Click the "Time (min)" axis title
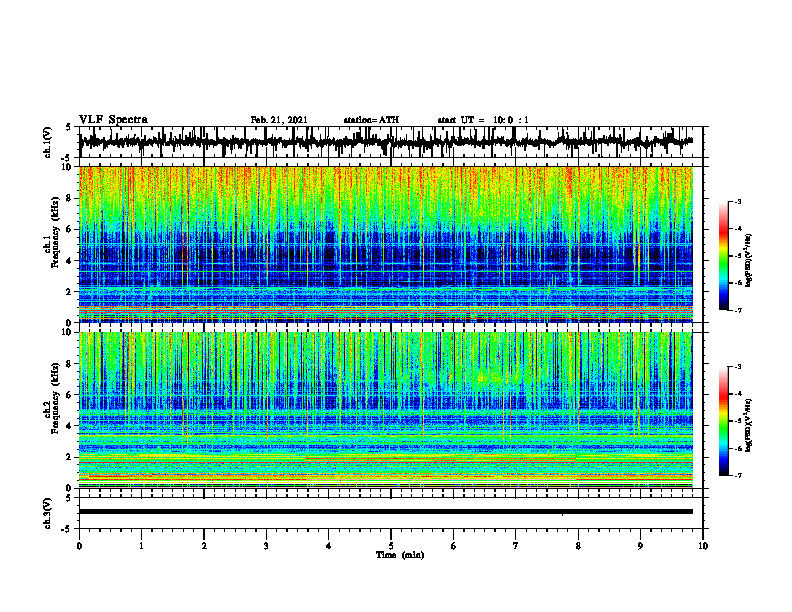The width and height of the screenshot is (792, 612). (400, 555)
